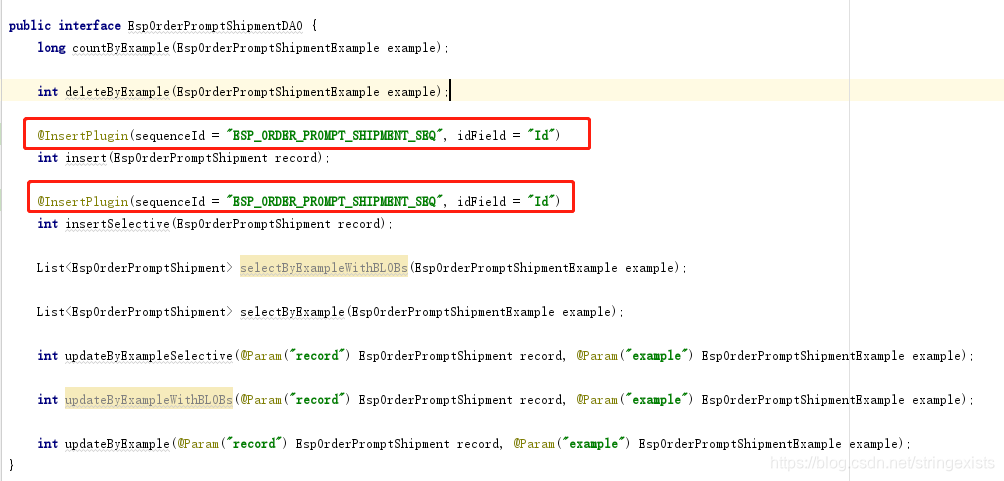Click the interface name EspOrderPromptShipmentDAO
This screenshot has height=481, width=1004.
(x=216, y=26)
